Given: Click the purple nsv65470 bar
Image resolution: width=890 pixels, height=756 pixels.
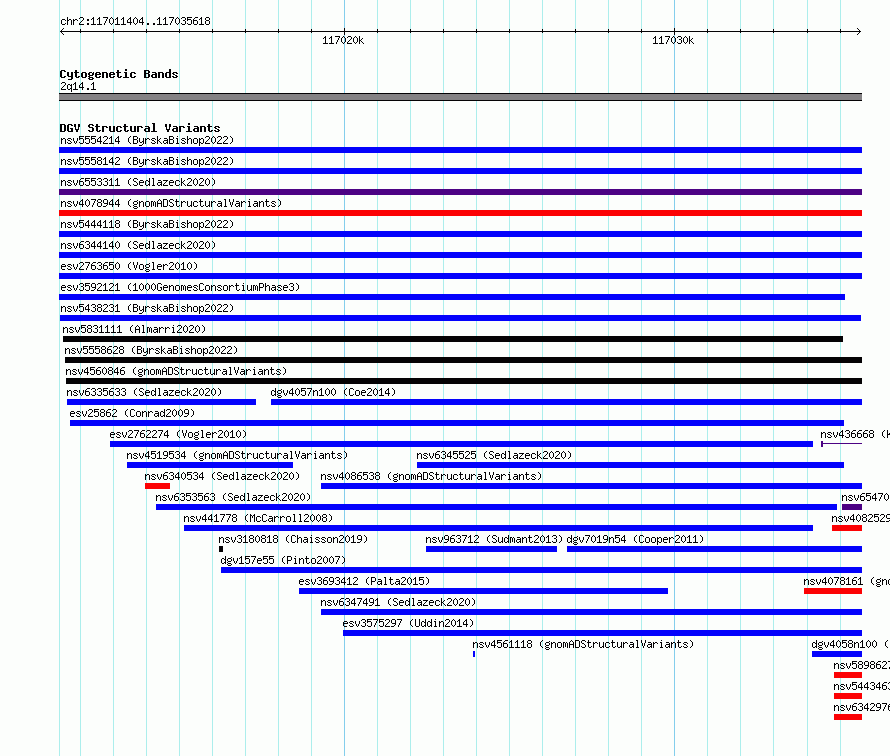Looking at the screenshot, I should tap(851, 507).
